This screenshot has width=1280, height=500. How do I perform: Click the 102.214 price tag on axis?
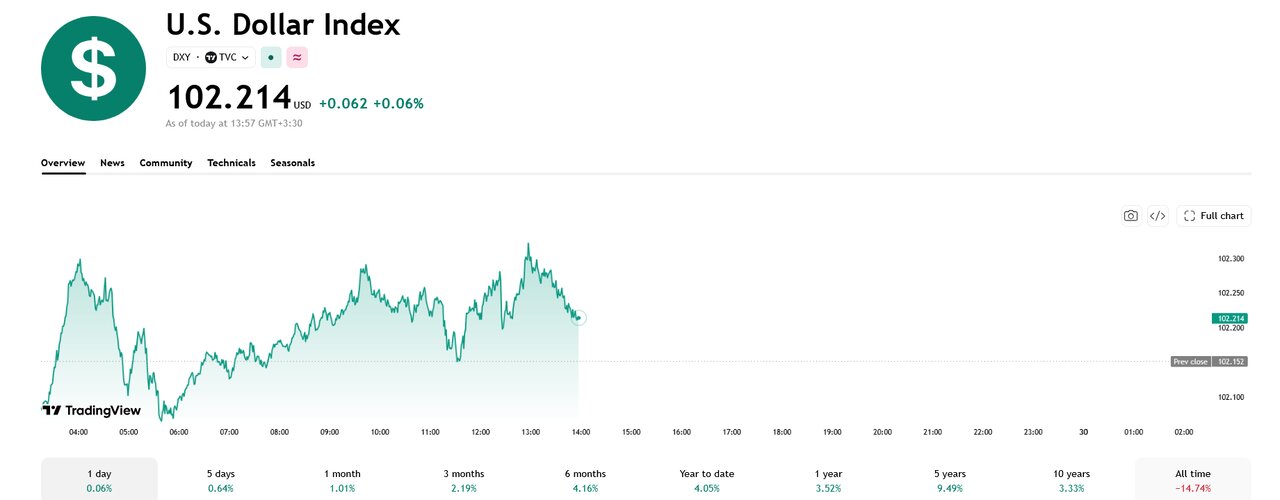click(1230, 318)
